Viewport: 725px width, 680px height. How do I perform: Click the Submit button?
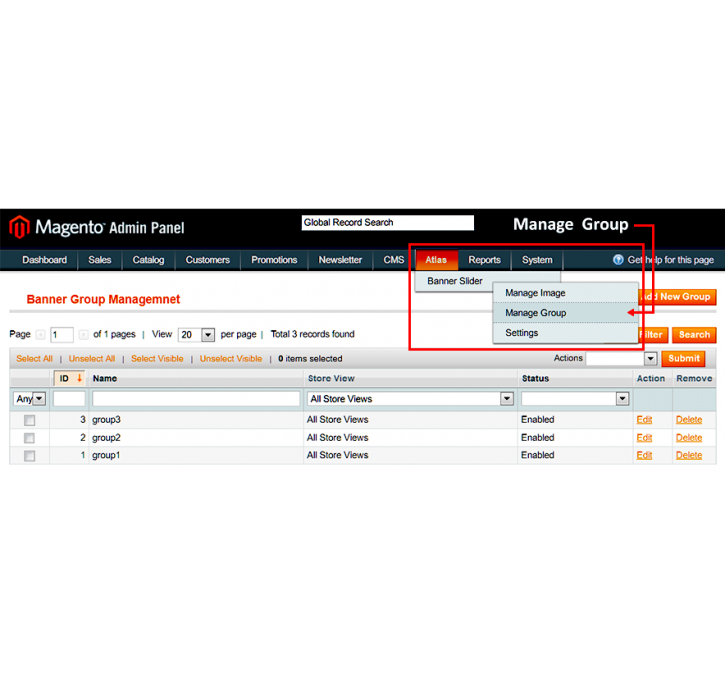[683, 358]
